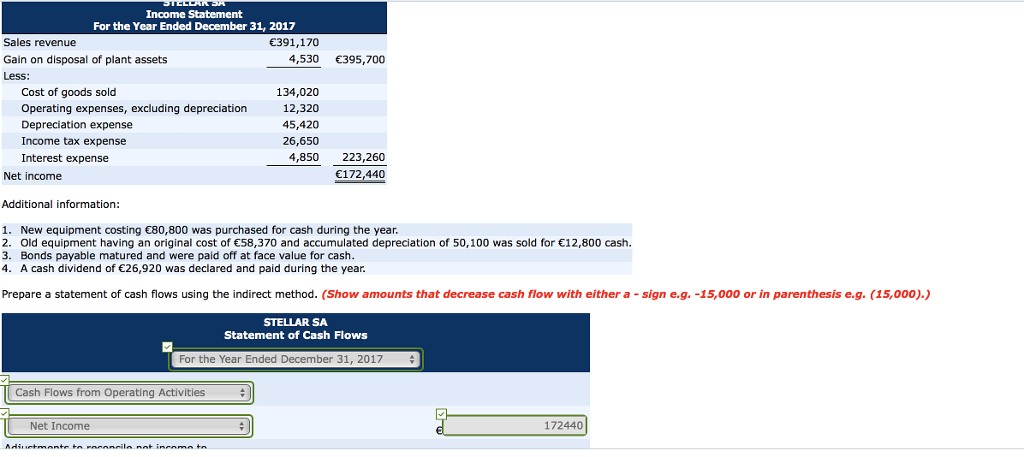Click the green checkmark above the 172440 amount field
Screen dimensions: 1024x457
click(441, 413)
